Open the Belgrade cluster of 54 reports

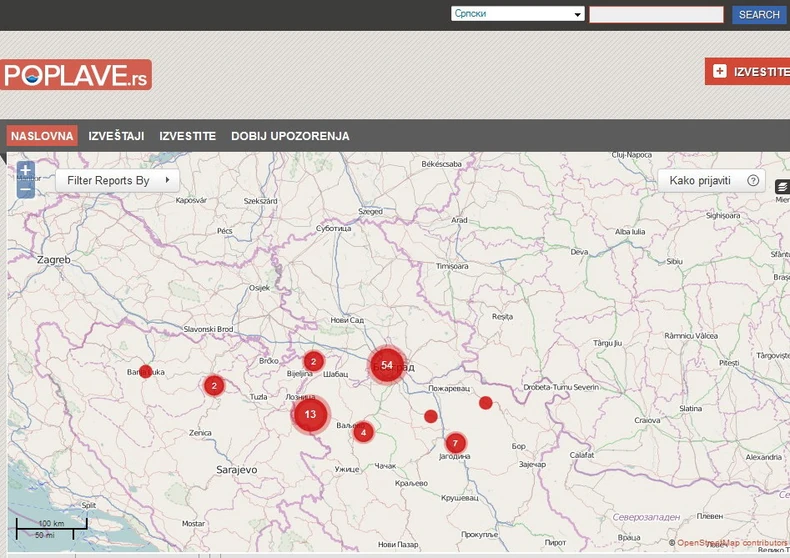[x=387, y=365]
